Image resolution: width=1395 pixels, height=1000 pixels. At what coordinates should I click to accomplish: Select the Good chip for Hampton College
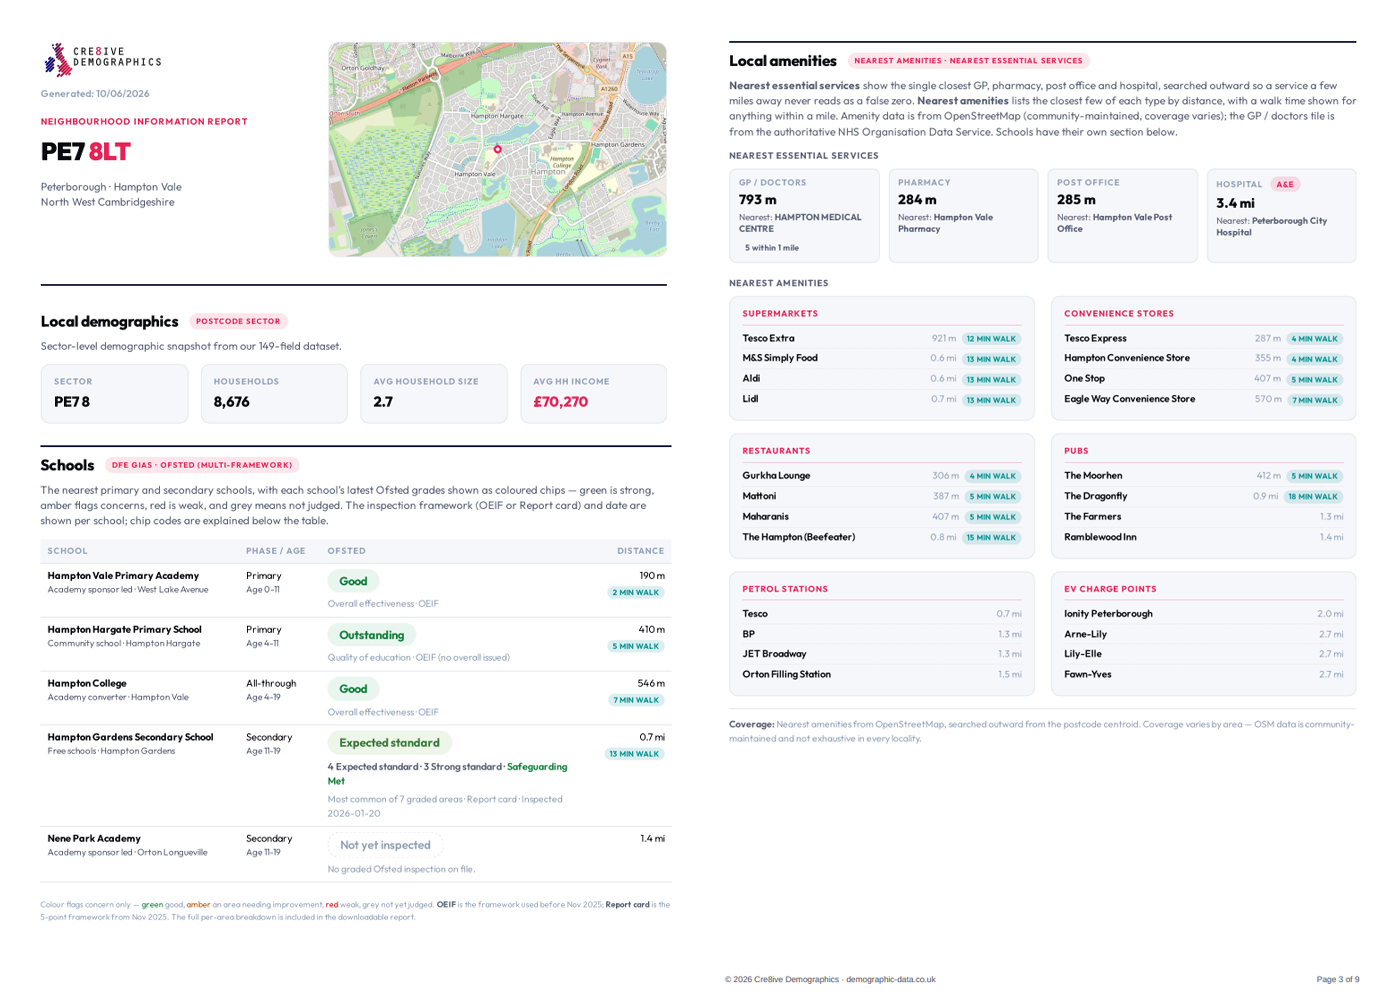(353, 689)
